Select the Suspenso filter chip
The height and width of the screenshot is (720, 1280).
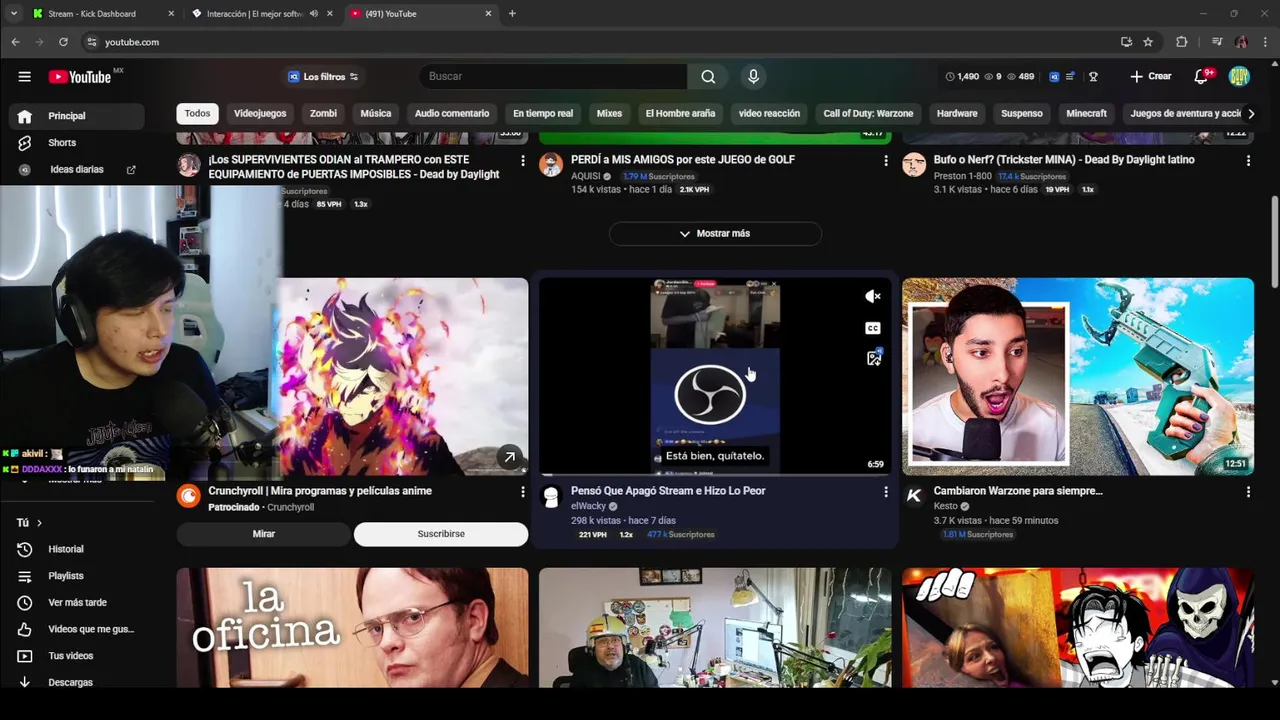pos(1022,114)
